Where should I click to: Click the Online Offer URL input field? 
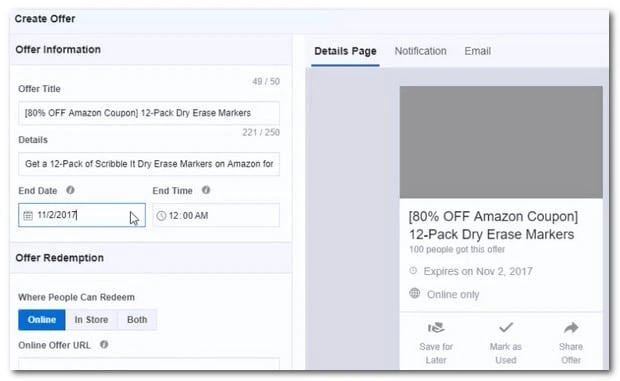(x=149, y=364)
